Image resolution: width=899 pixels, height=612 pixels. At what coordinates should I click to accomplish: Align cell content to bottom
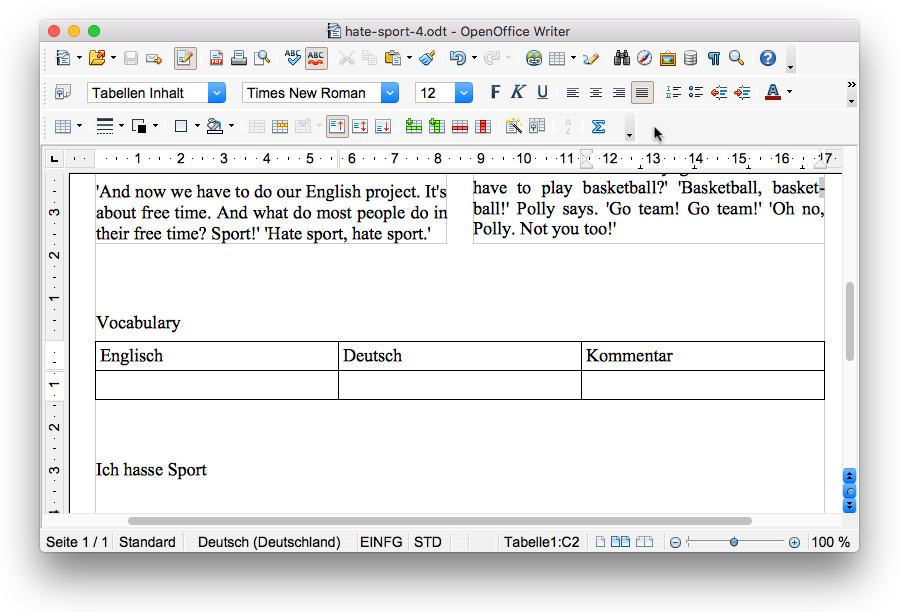383,126
